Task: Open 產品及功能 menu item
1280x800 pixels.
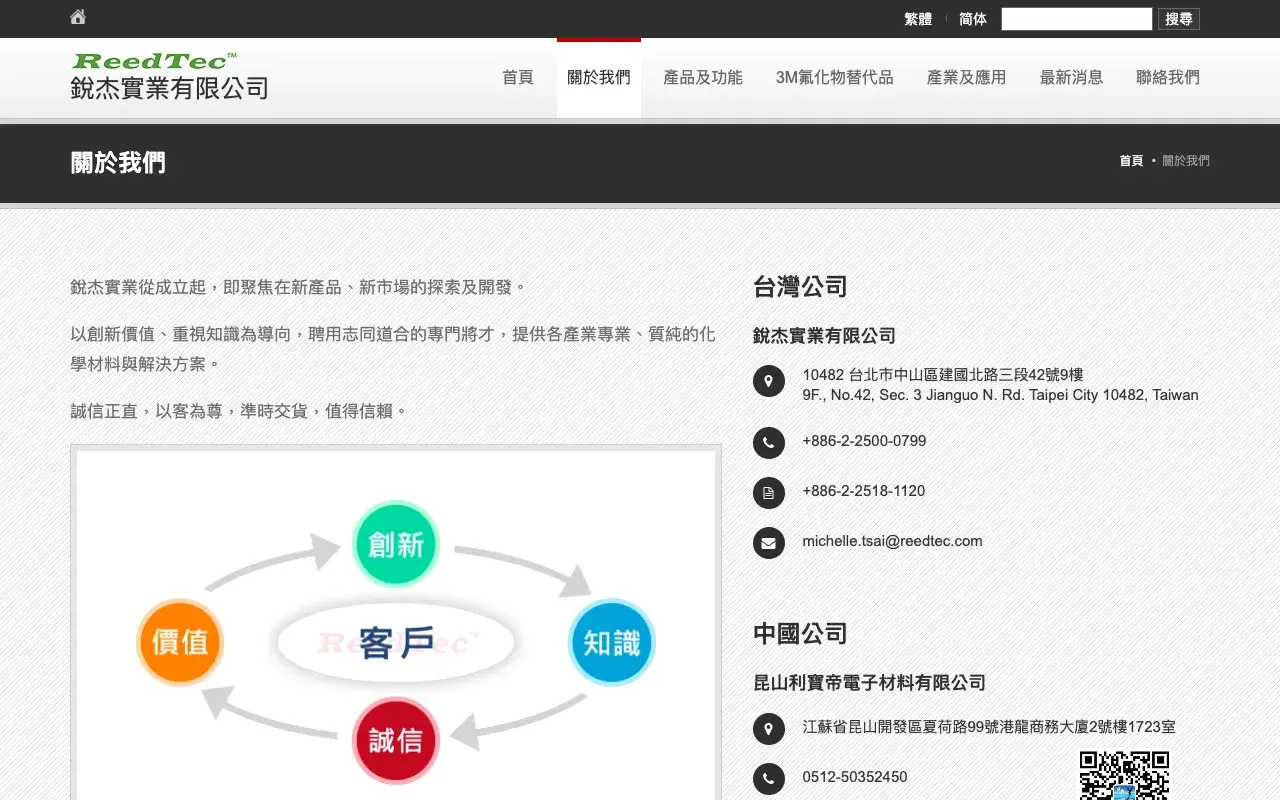Action: pos(703,78)
